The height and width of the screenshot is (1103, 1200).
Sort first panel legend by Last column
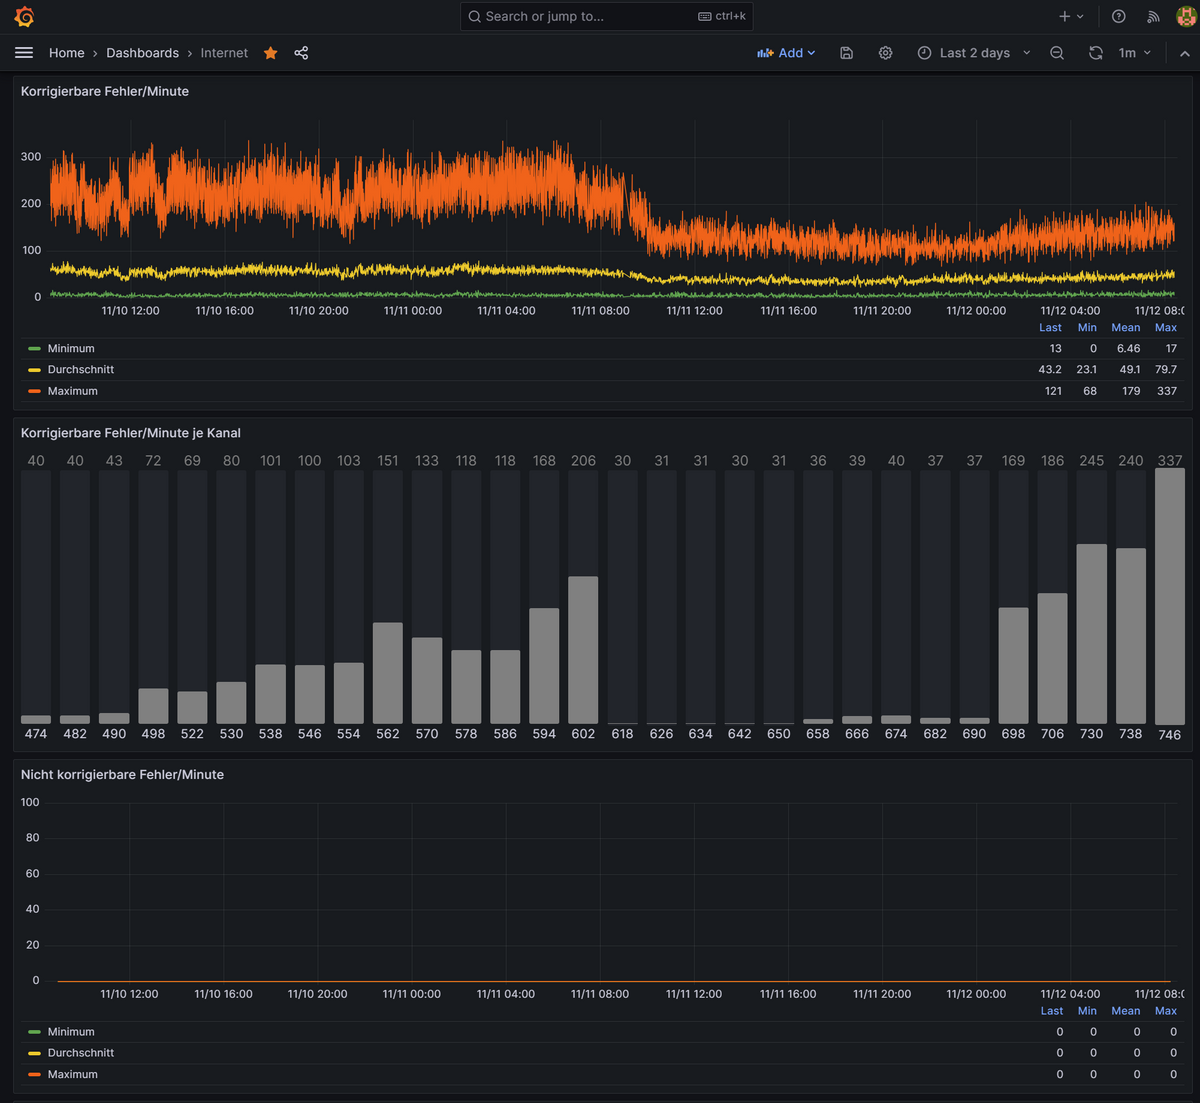[1050, 328]
